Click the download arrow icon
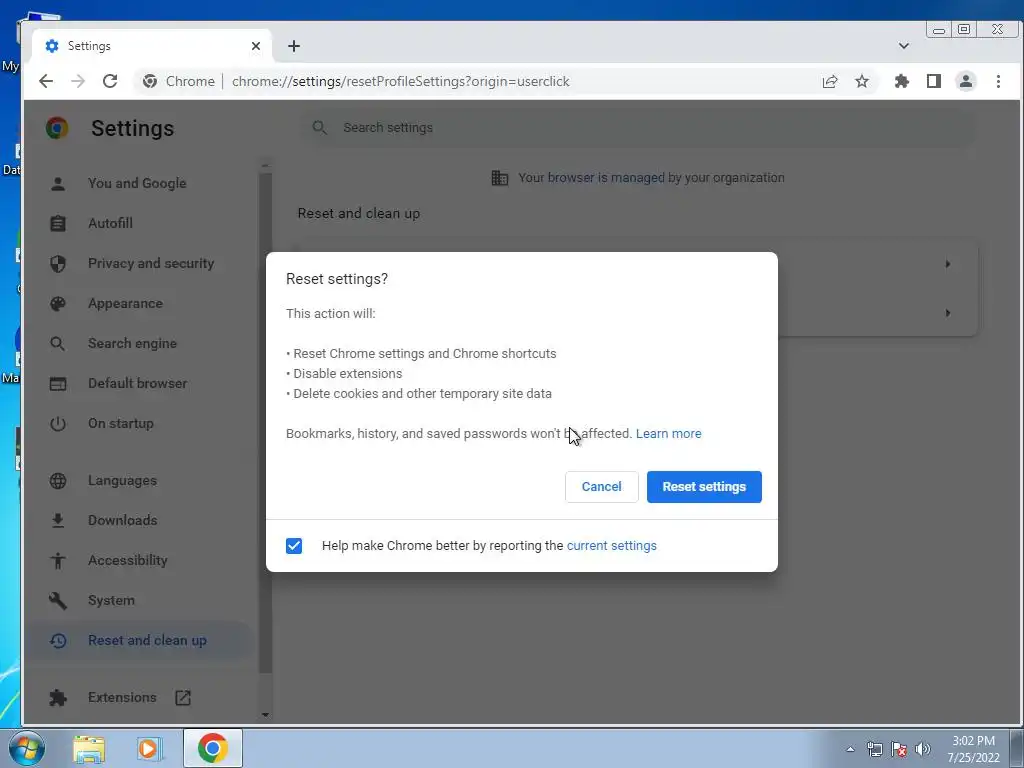This screenshot has height=768, width=1024. pyautogui.click(x=57, y=520)
